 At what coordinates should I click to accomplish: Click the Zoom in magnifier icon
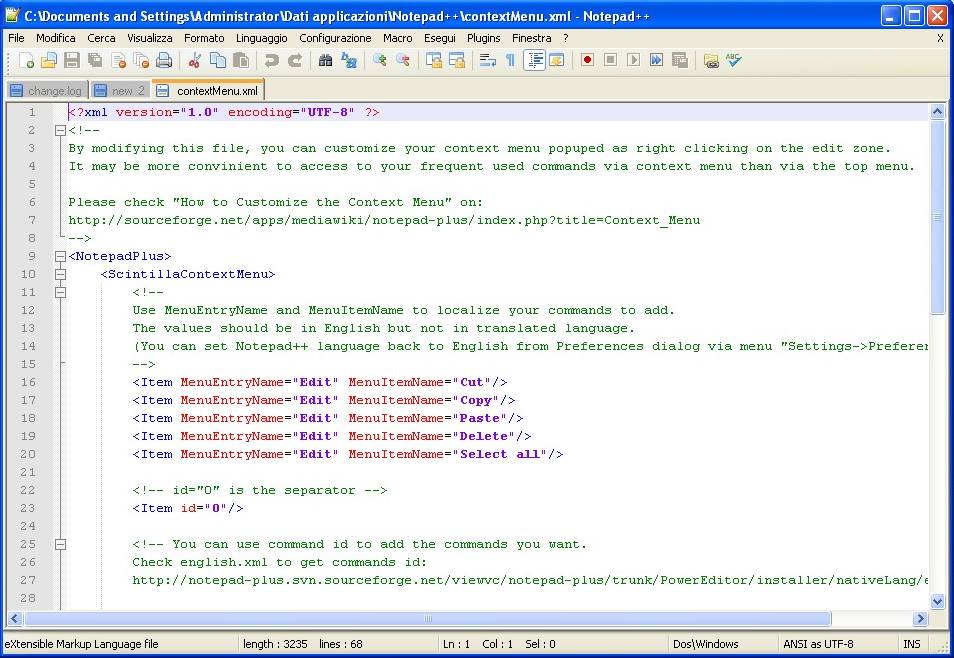click(x=380, y=61)
